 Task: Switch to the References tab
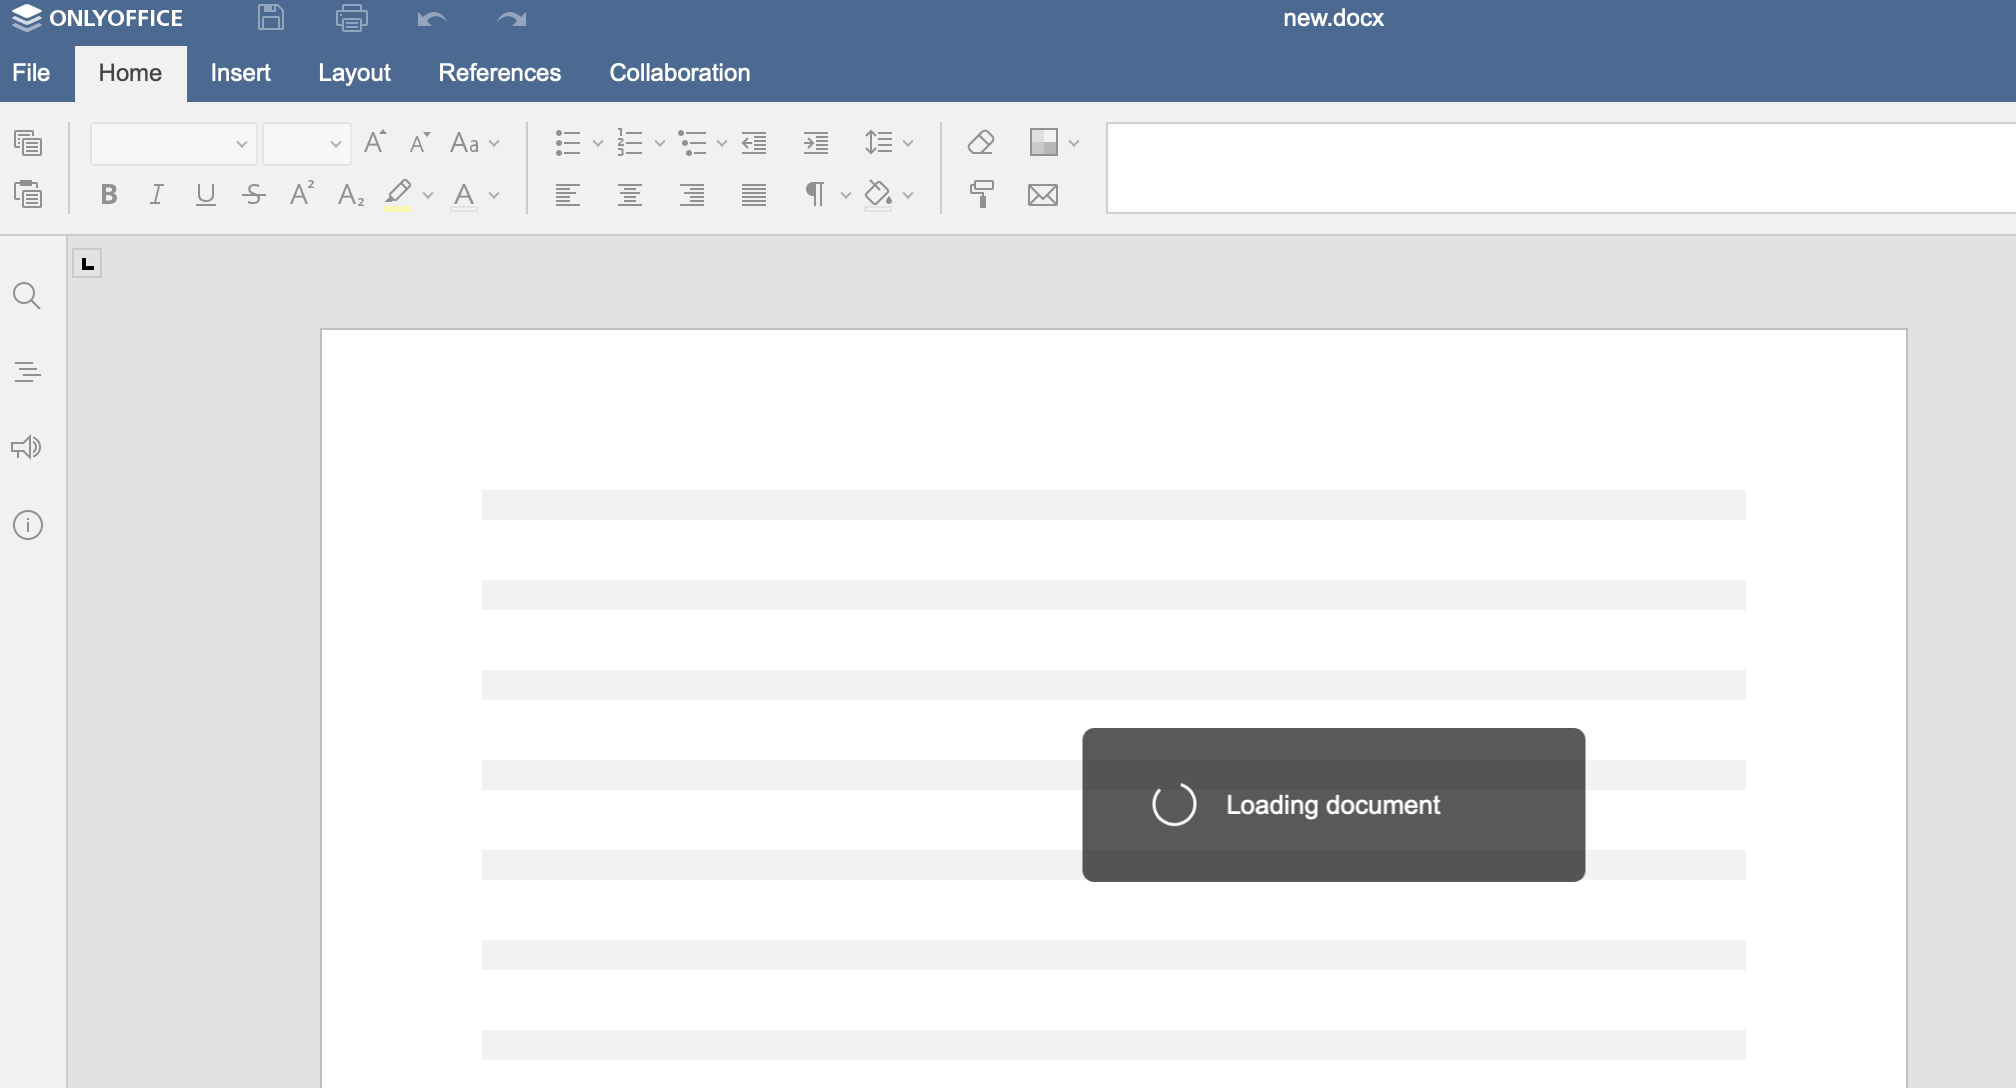(x=499, y=73)
